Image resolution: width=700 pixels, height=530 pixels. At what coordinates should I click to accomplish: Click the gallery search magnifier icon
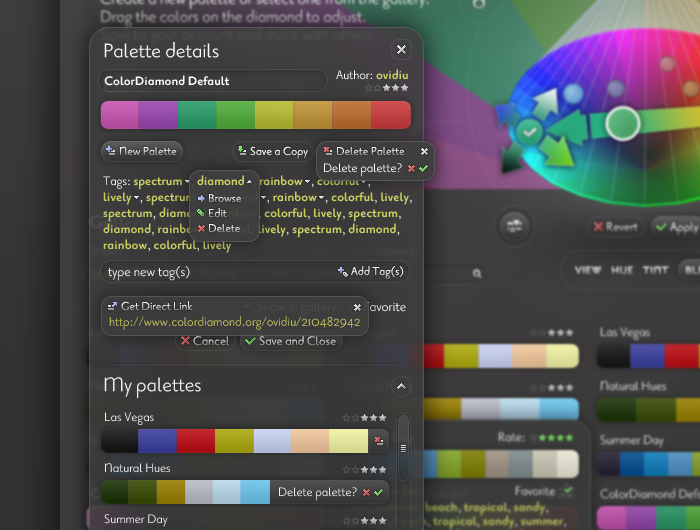[477, 273]
